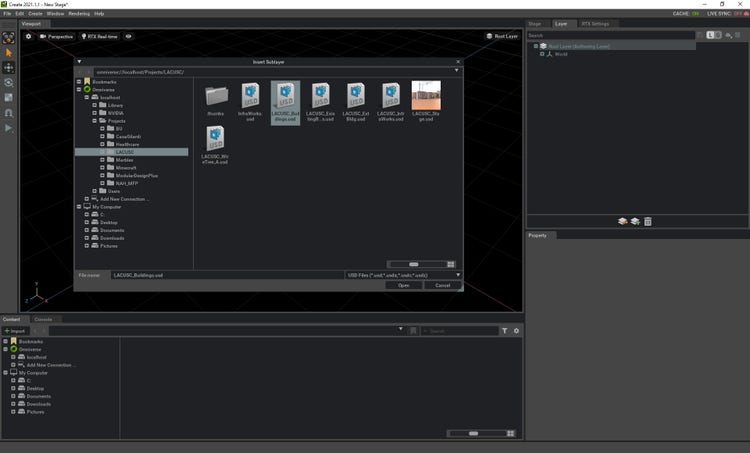The width and height of the screenshot is (750, 453).
Task: Open the Edit menu
Action: point(20,13)
